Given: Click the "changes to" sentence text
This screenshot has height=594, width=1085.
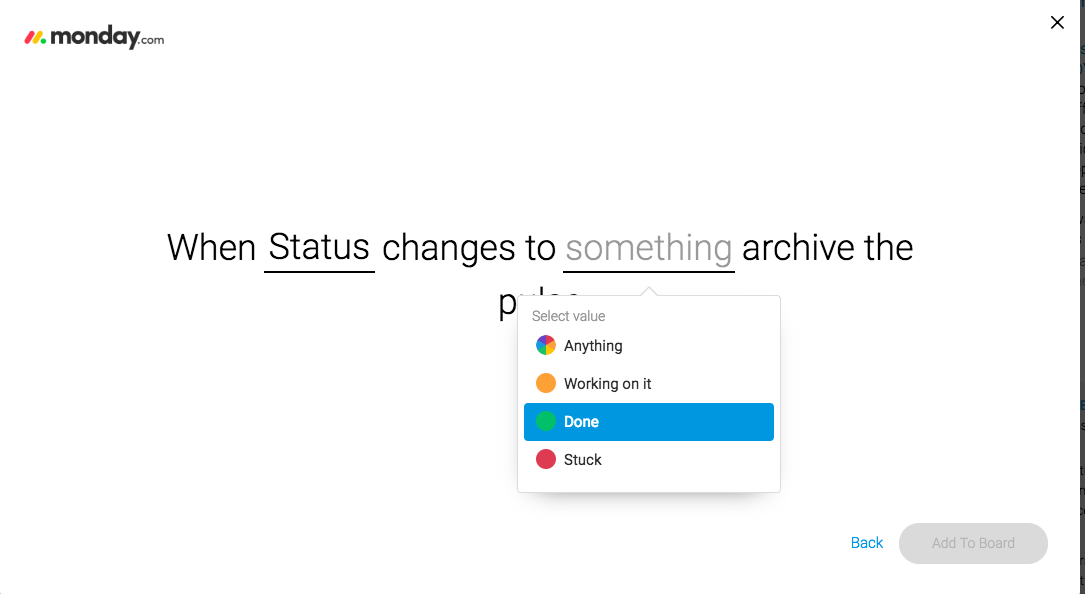Looking at the screenshot, I should click(x=468, y=248).
